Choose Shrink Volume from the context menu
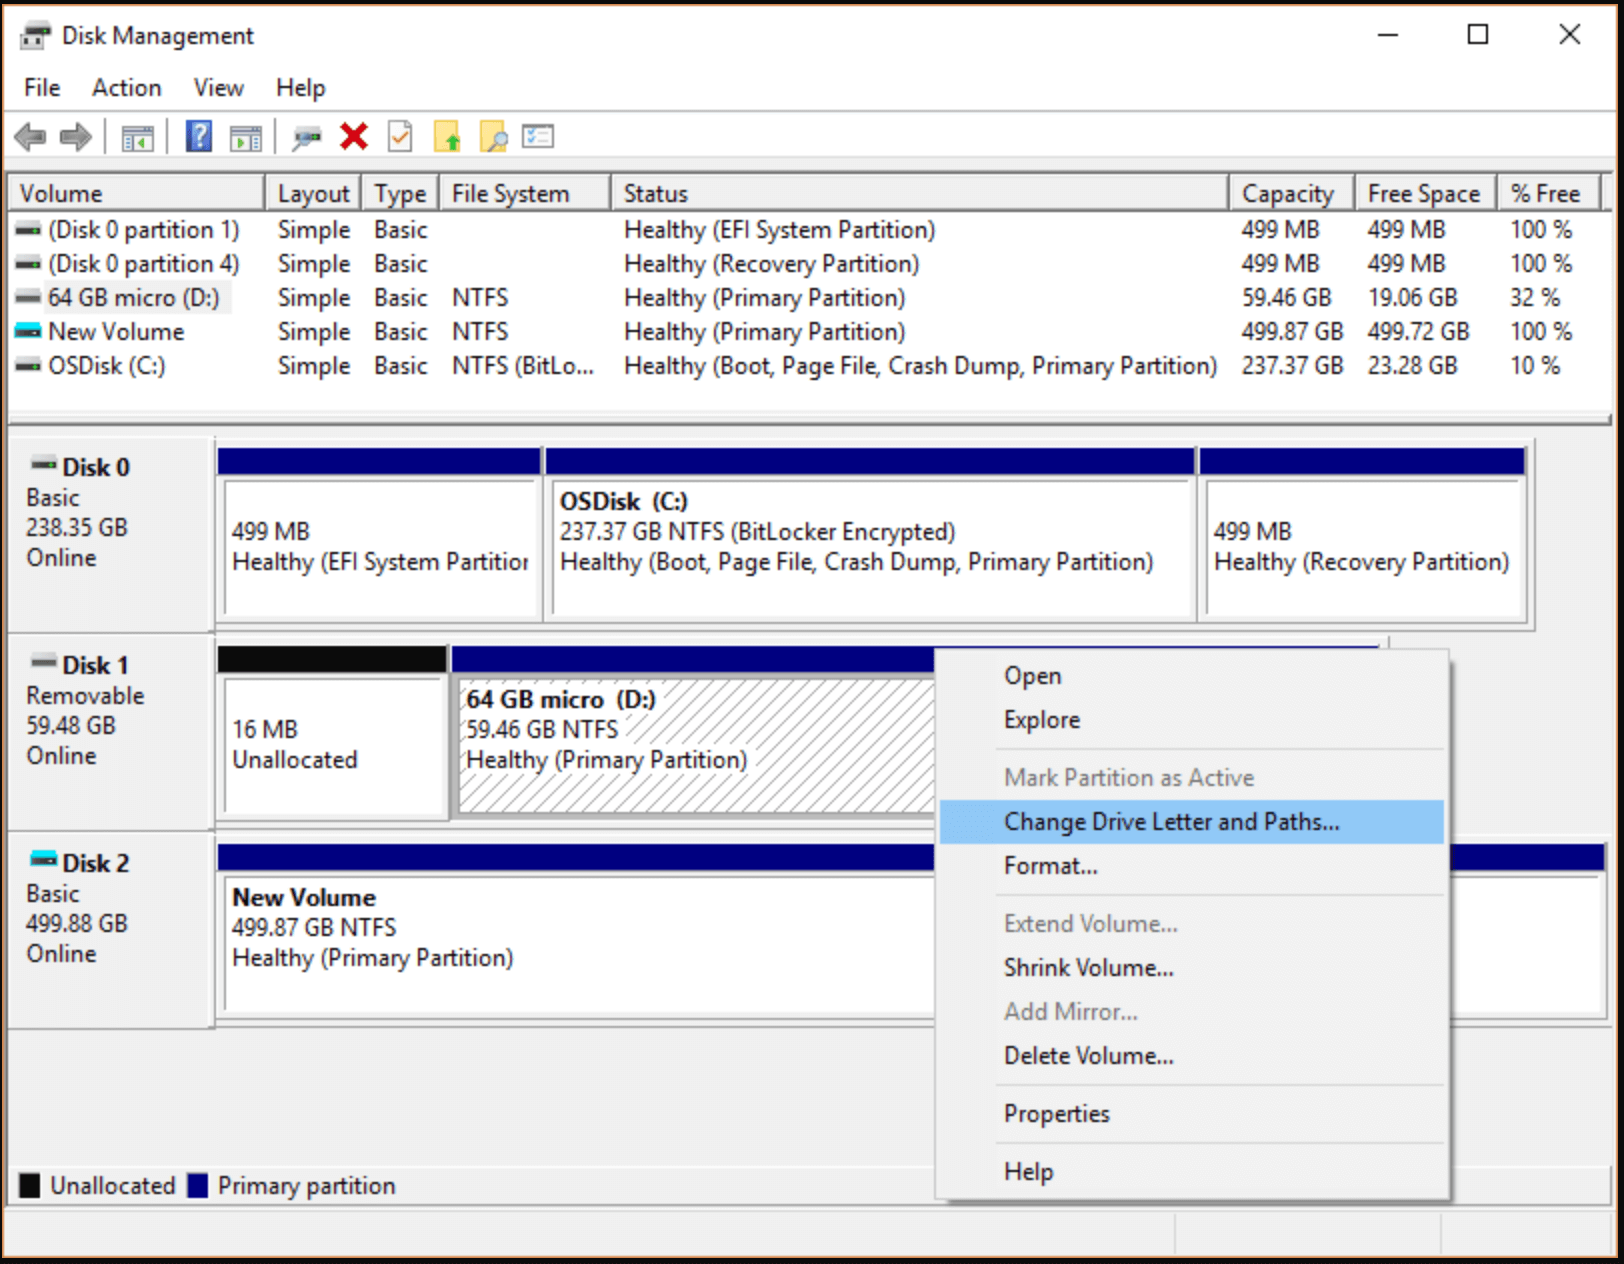The image size is (1624, 1264). 1089,967
